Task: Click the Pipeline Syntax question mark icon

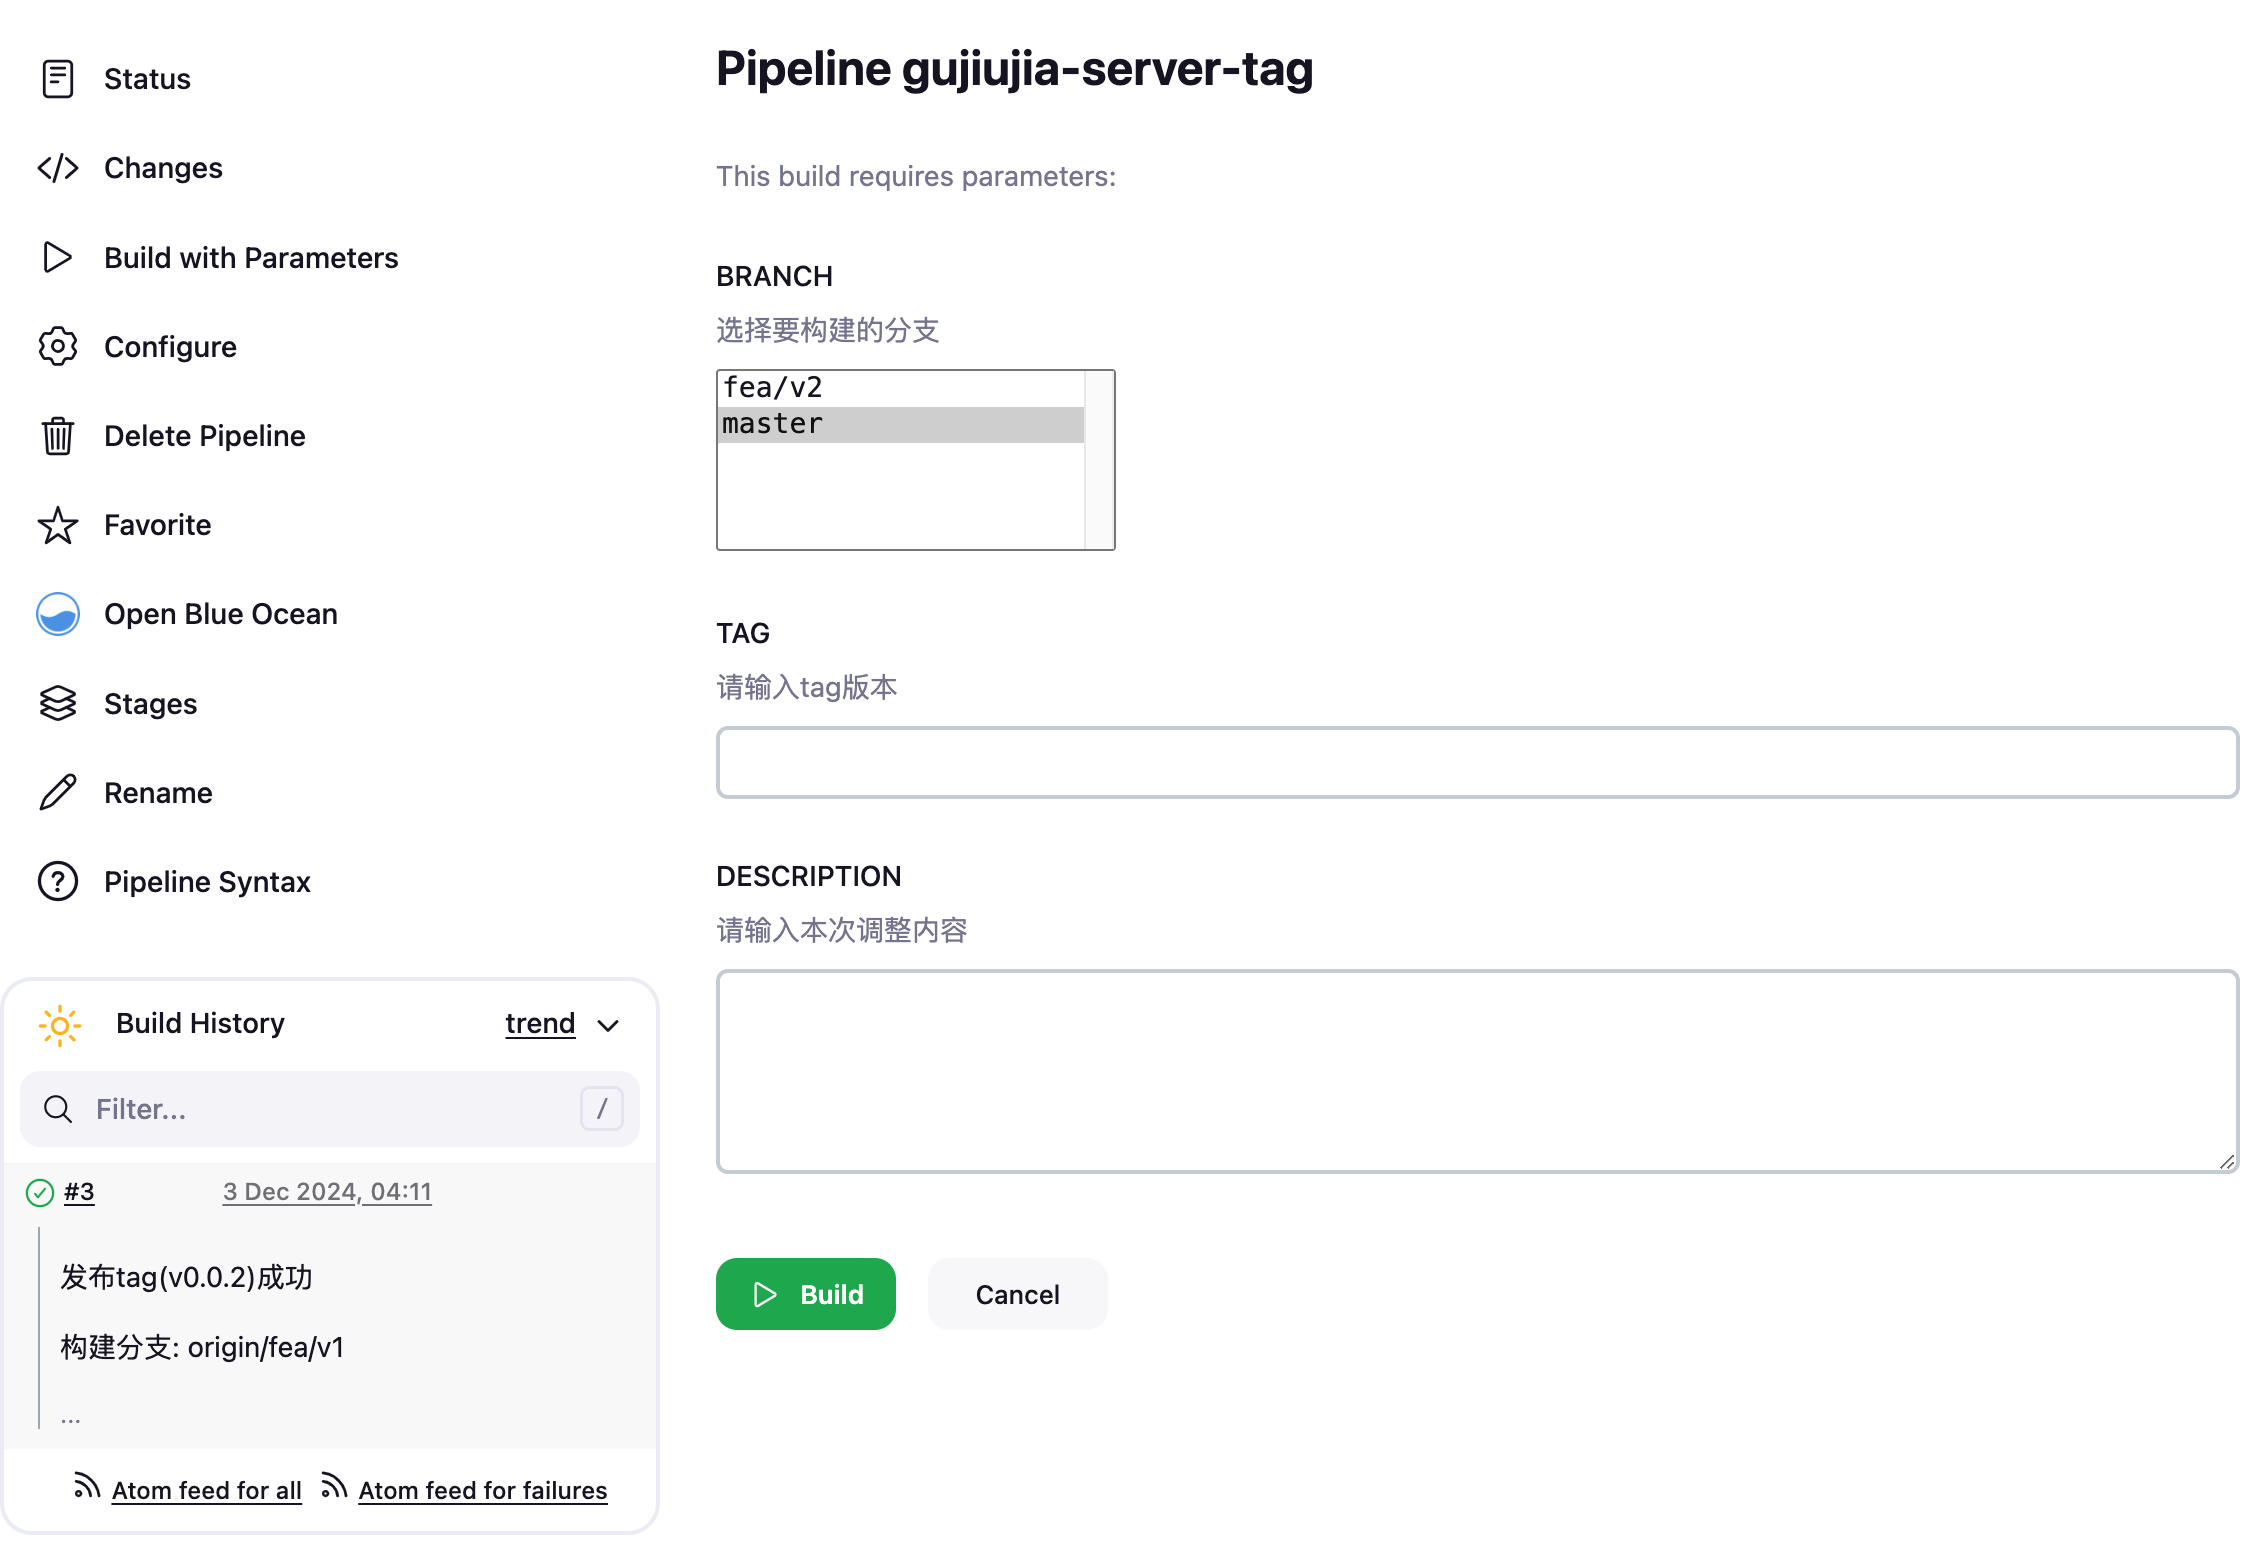Action: coord(58,882)
